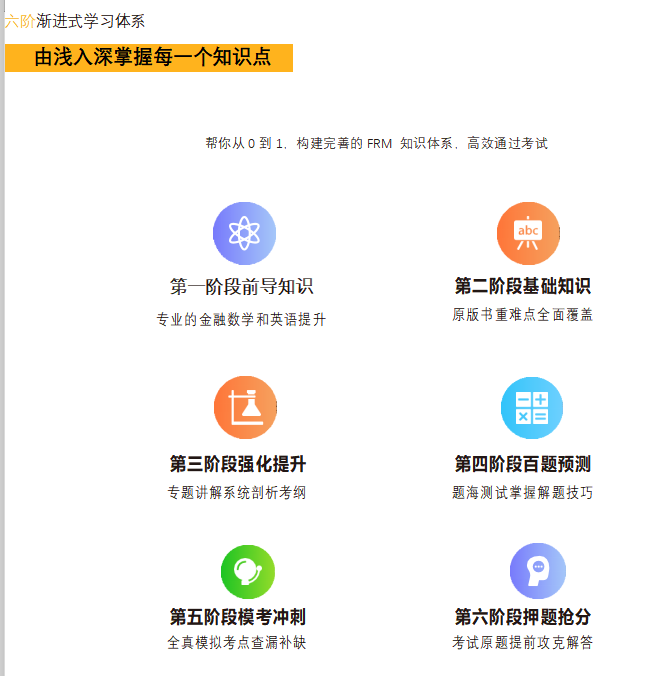
Task: Click the blue calculator icon
Action: pos(531,408)
